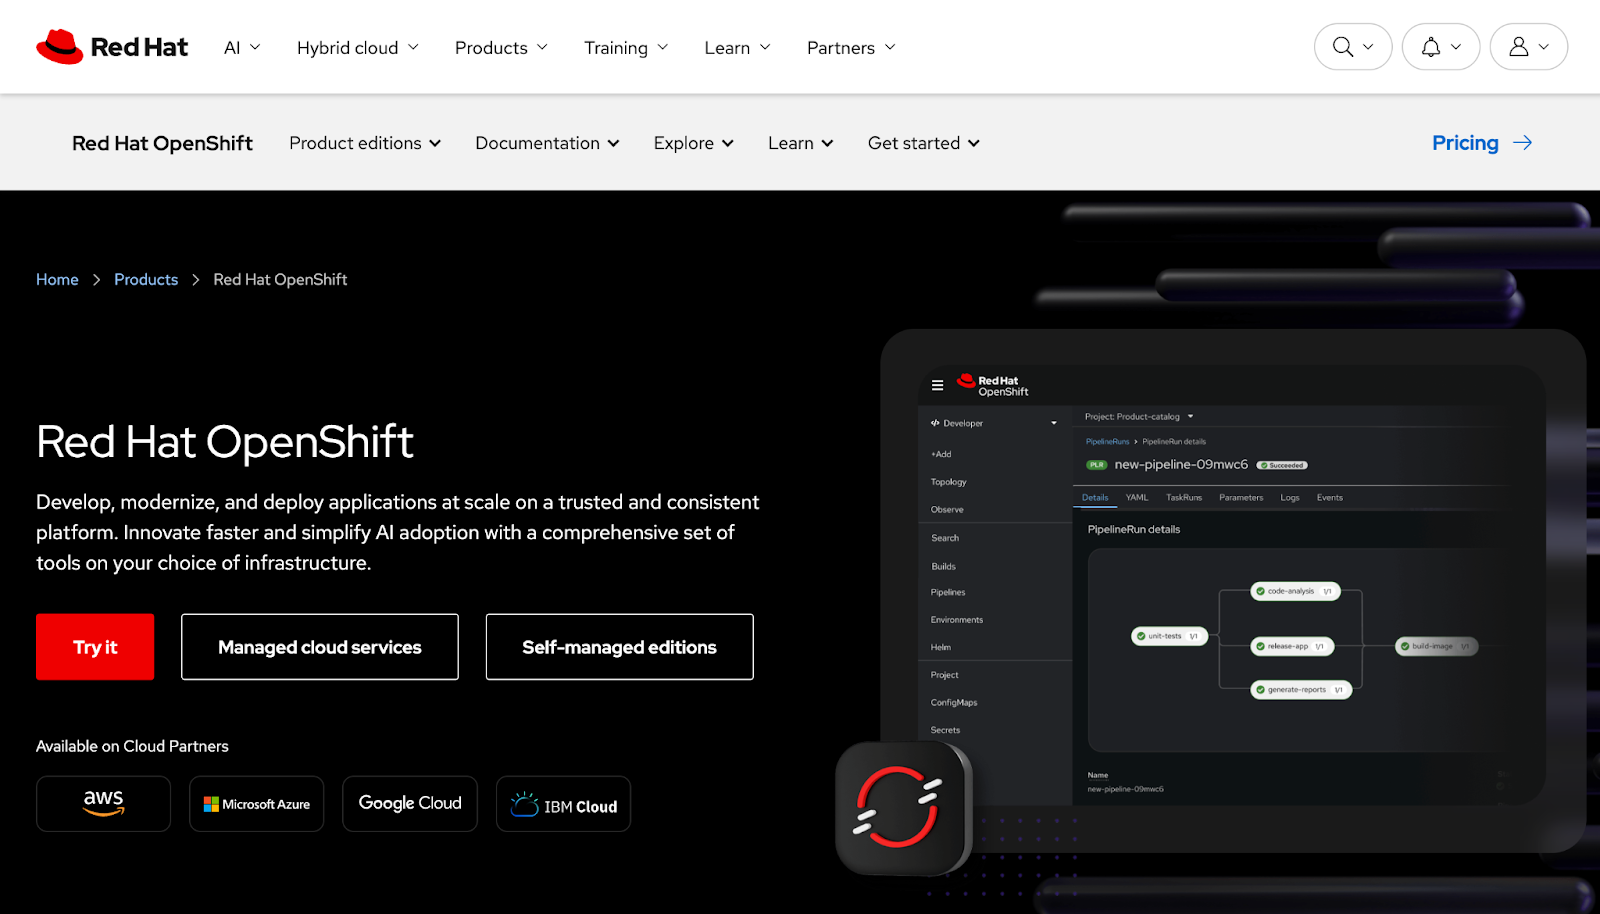
Task: Click Secrets in console sidebar
Action: click(x=945, y=731)
